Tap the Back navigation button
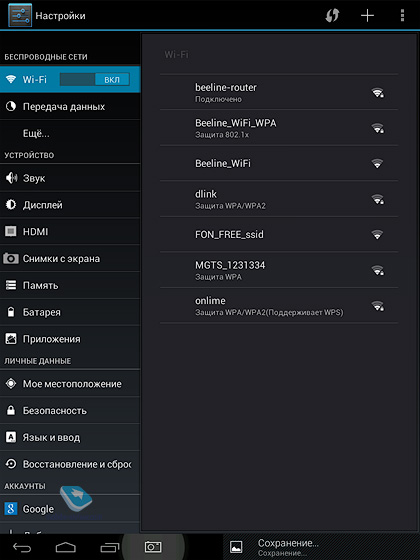420x560 pixels. [x=22, y=547]
